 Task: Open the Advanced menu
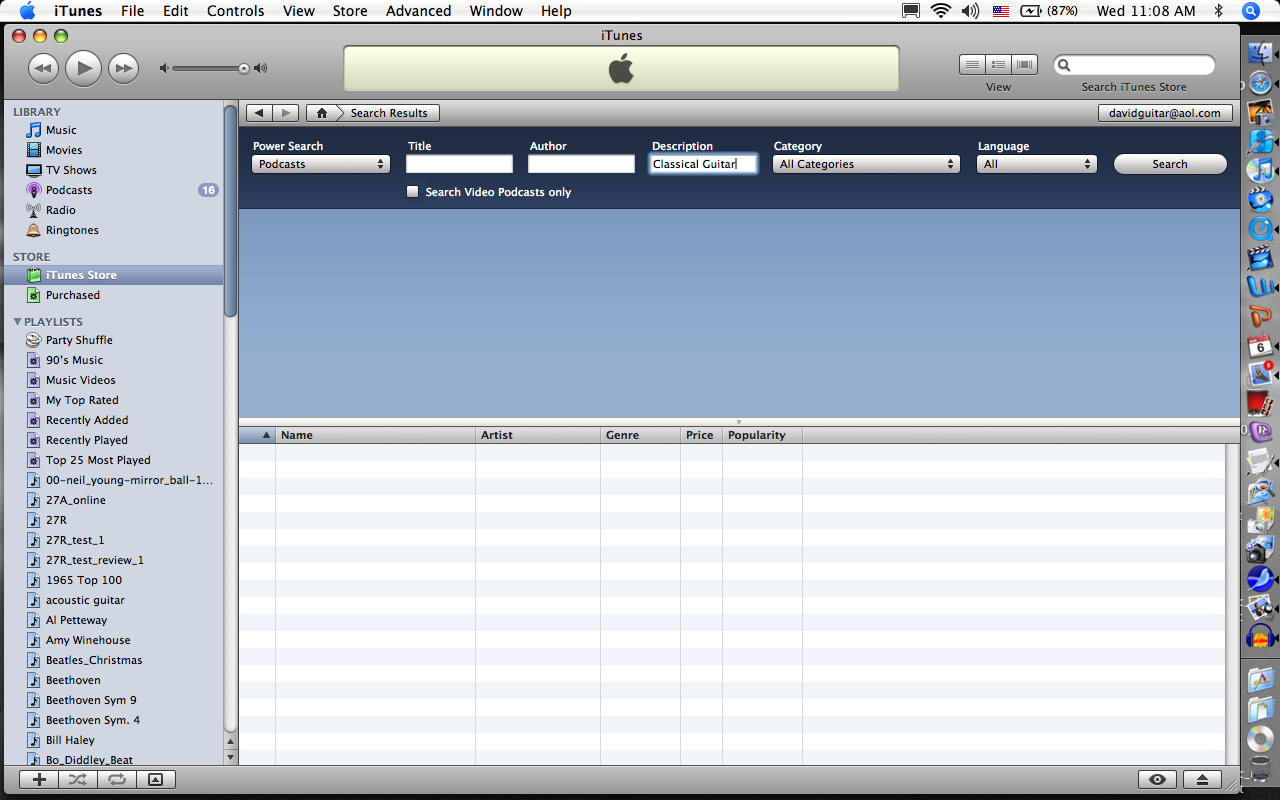click(418, 11)
